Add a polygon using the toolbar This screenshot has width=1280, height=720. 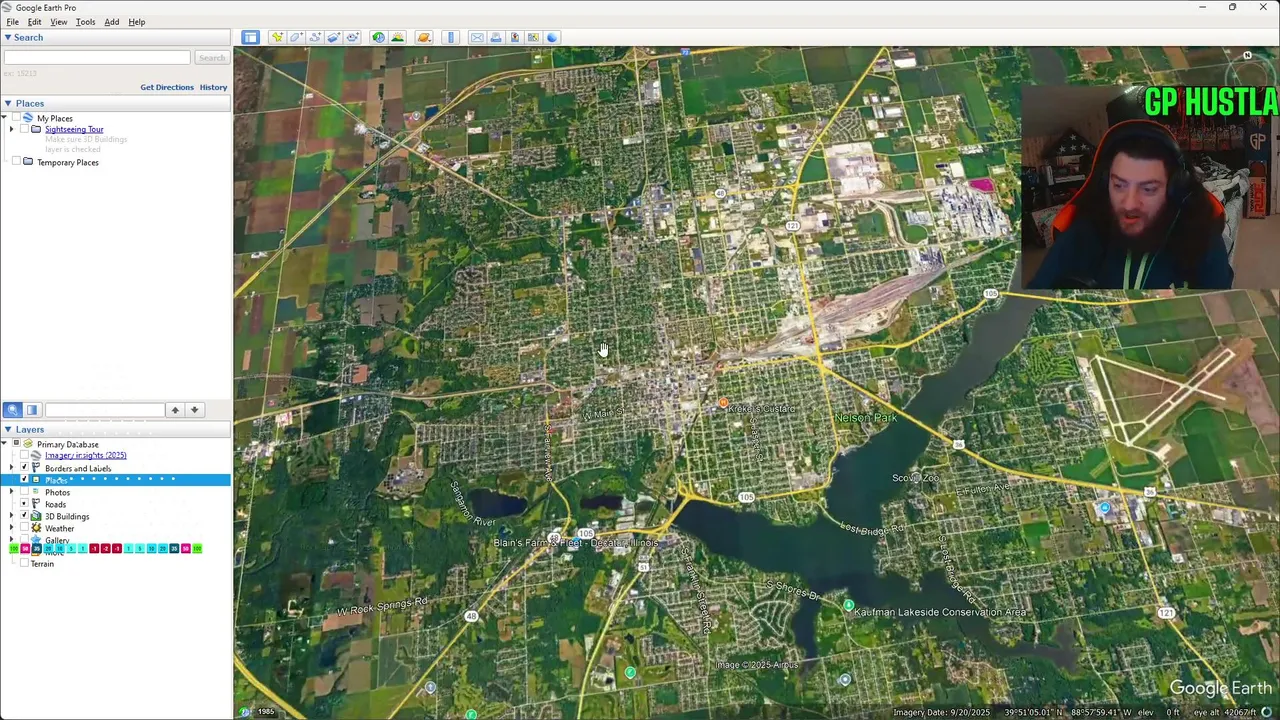[x=296, y=37]
